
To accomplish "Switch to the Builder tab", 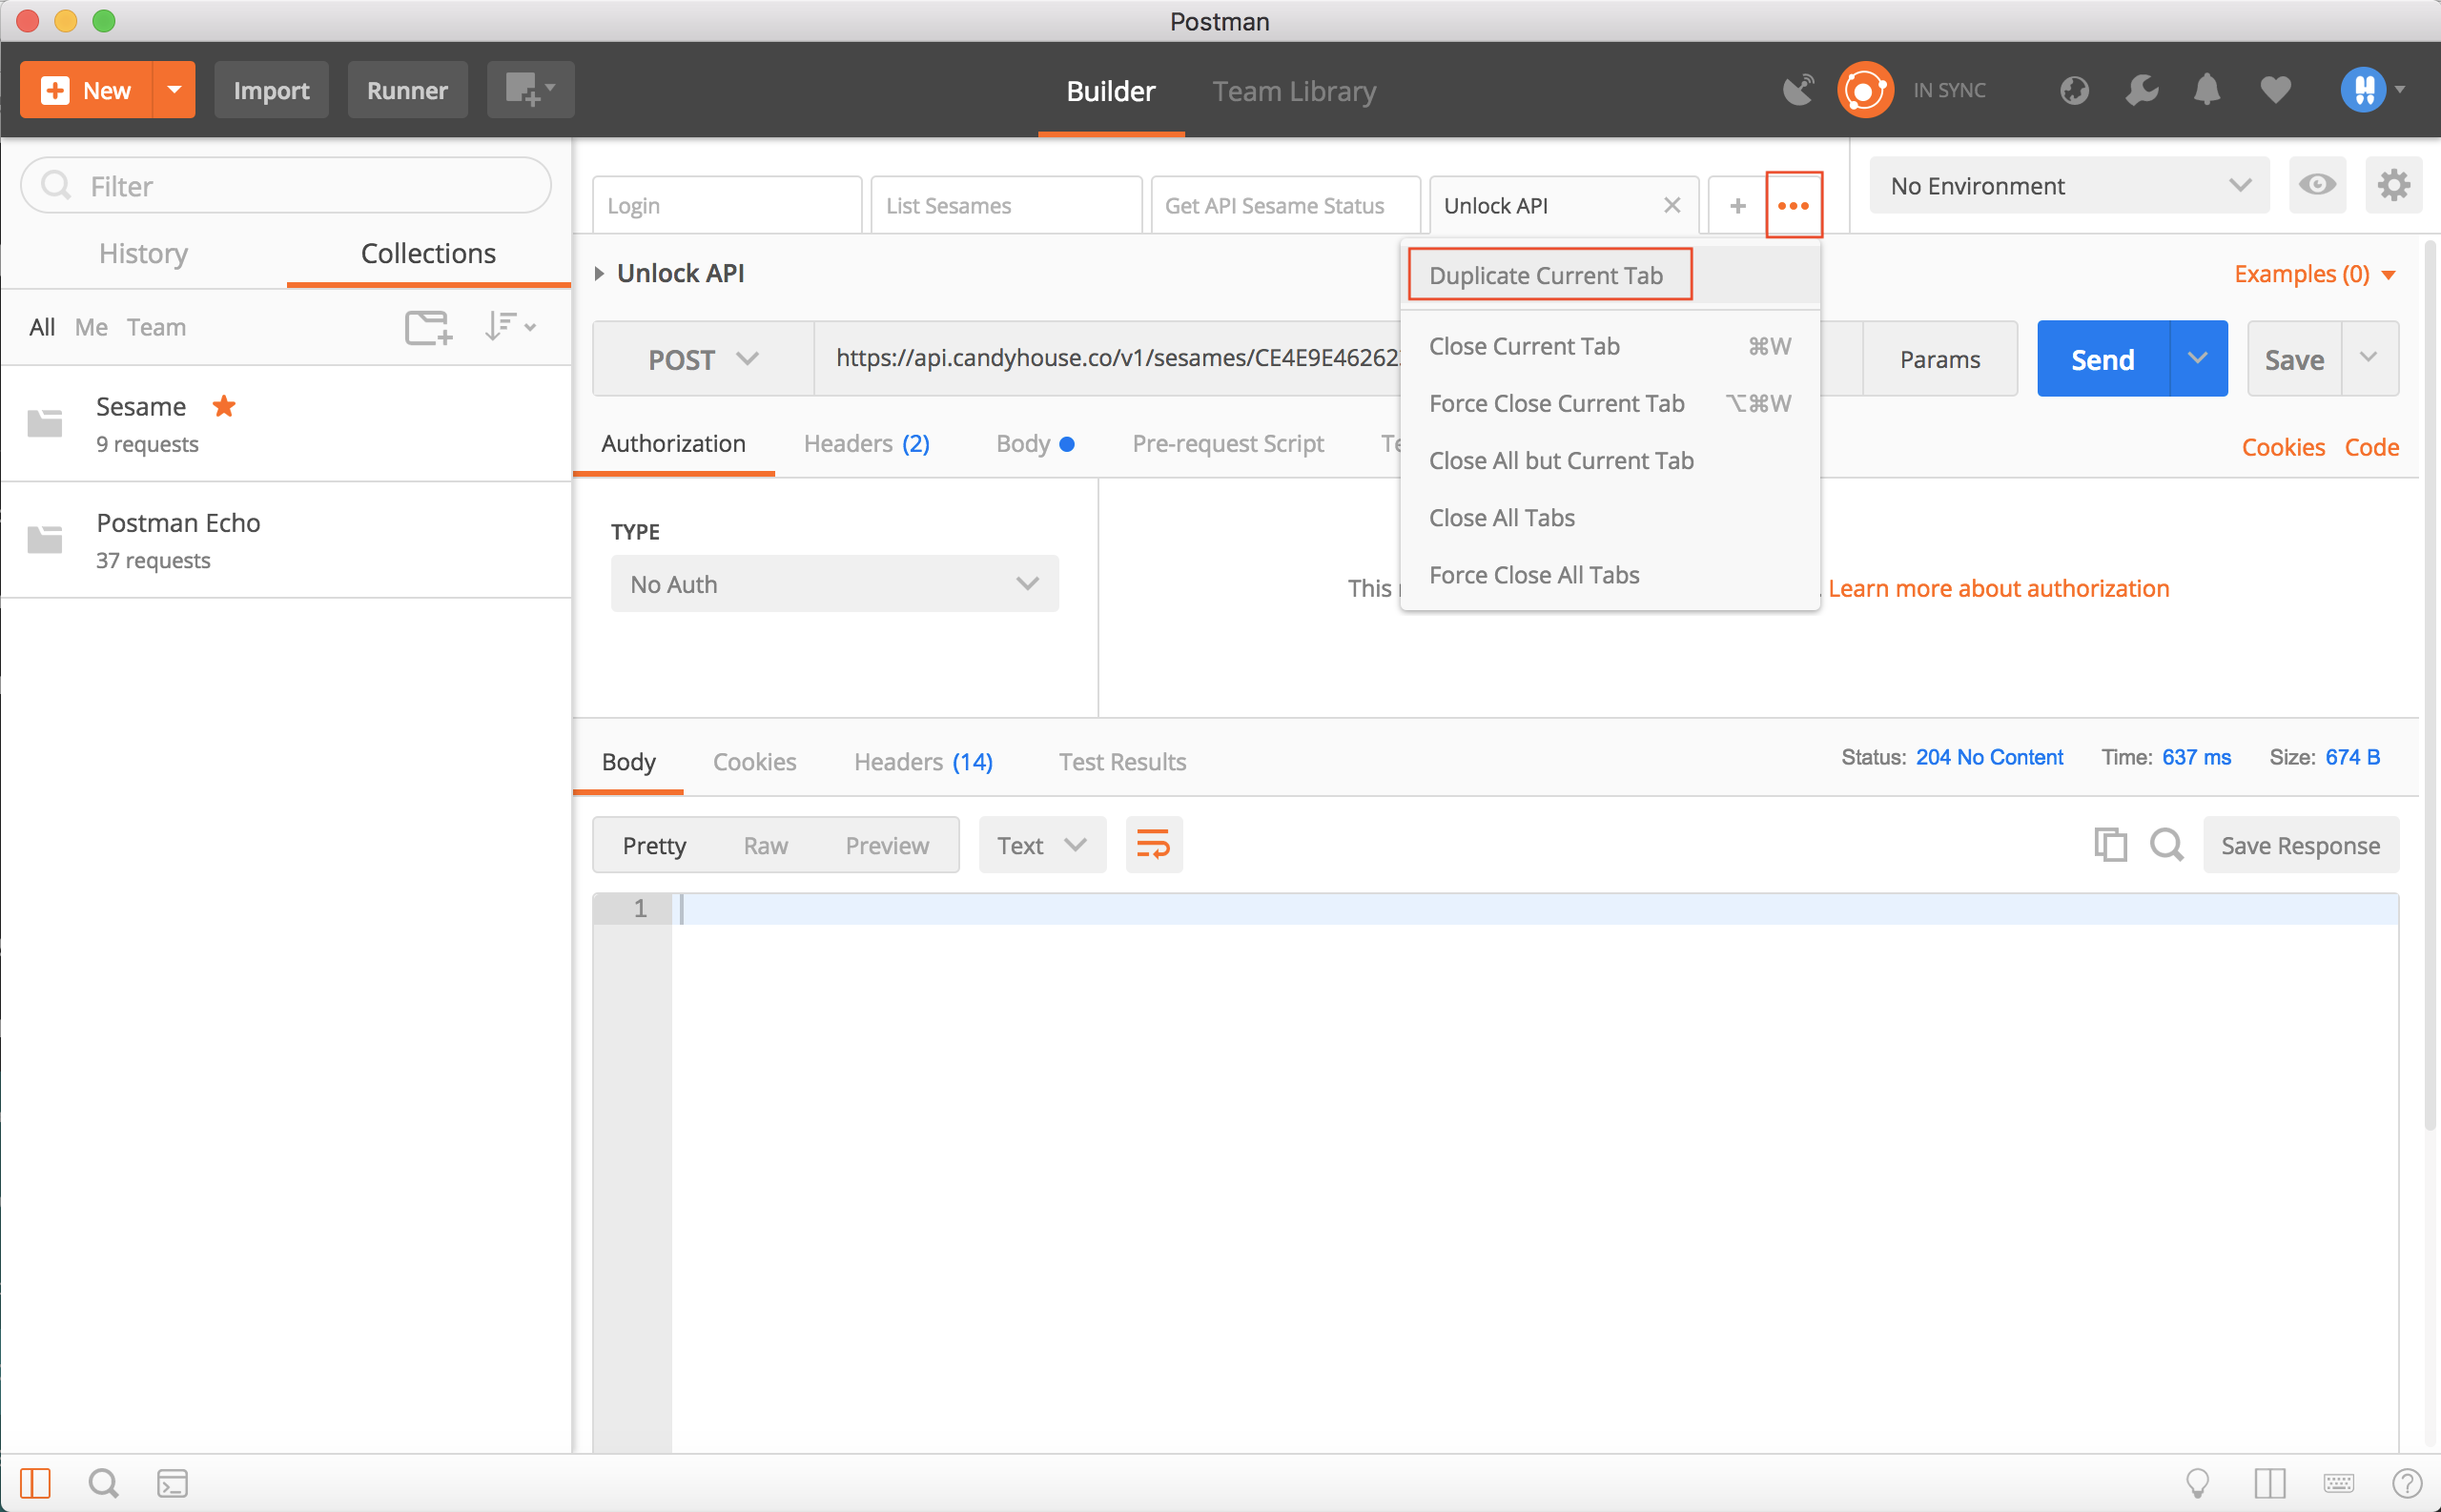I will point(1110,91).
